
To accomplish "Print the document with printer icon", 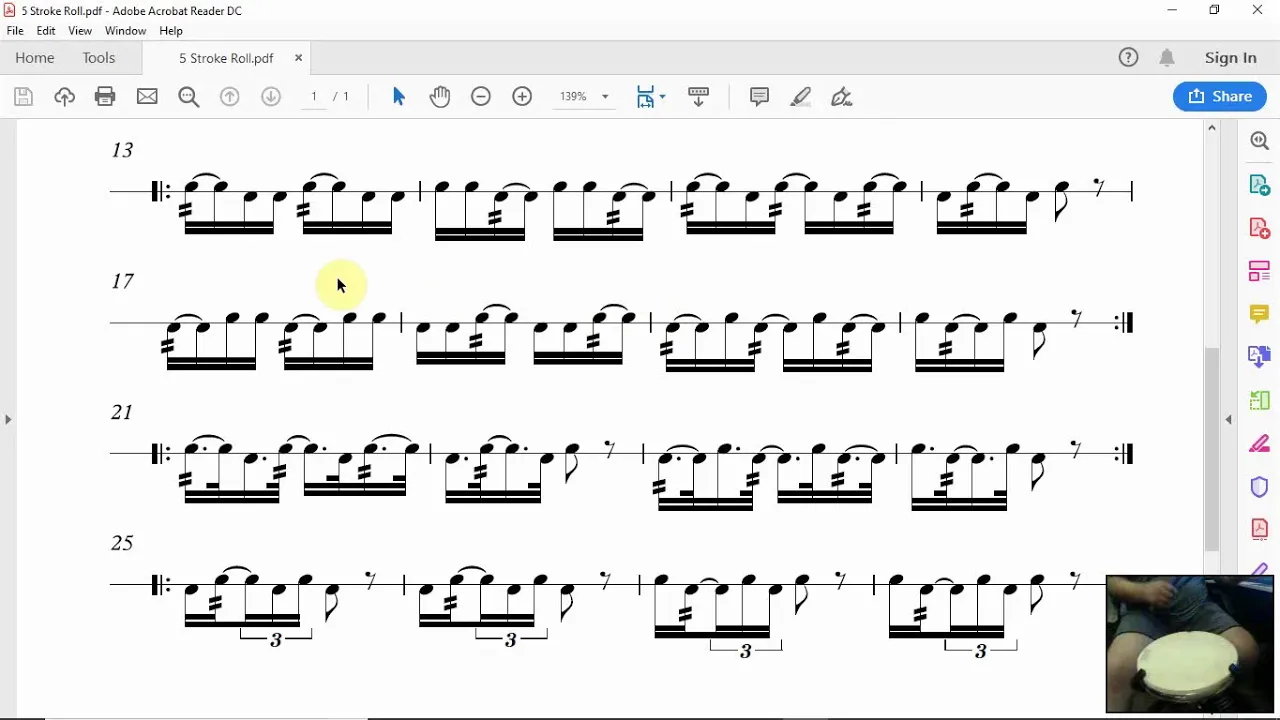I will tap(105, 97).
